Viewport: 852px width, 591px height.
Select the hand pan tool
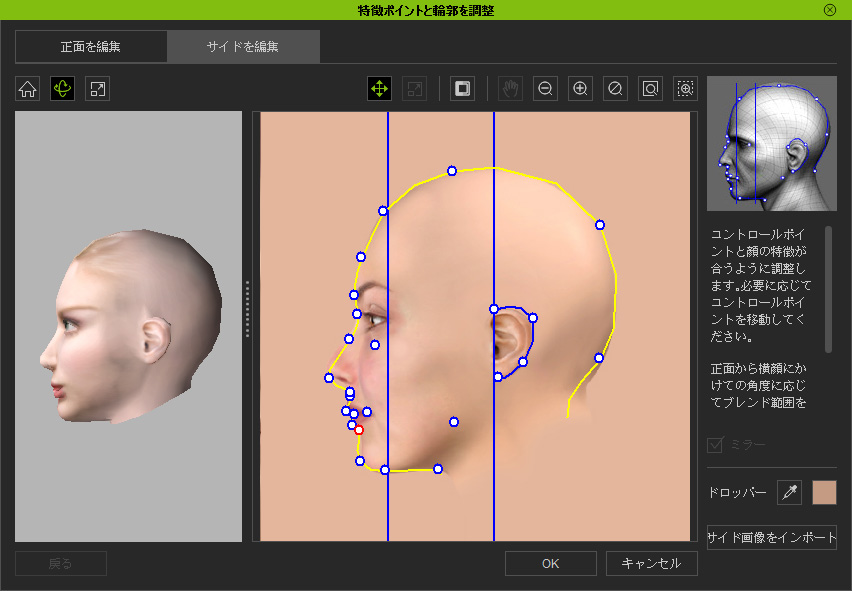point(510,89)
